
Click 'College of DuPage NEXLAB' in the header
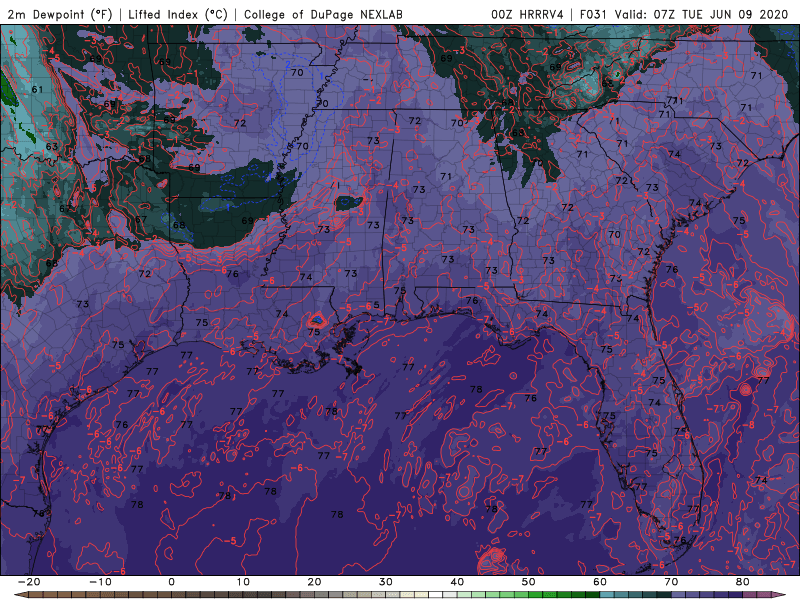click(323, 14)
